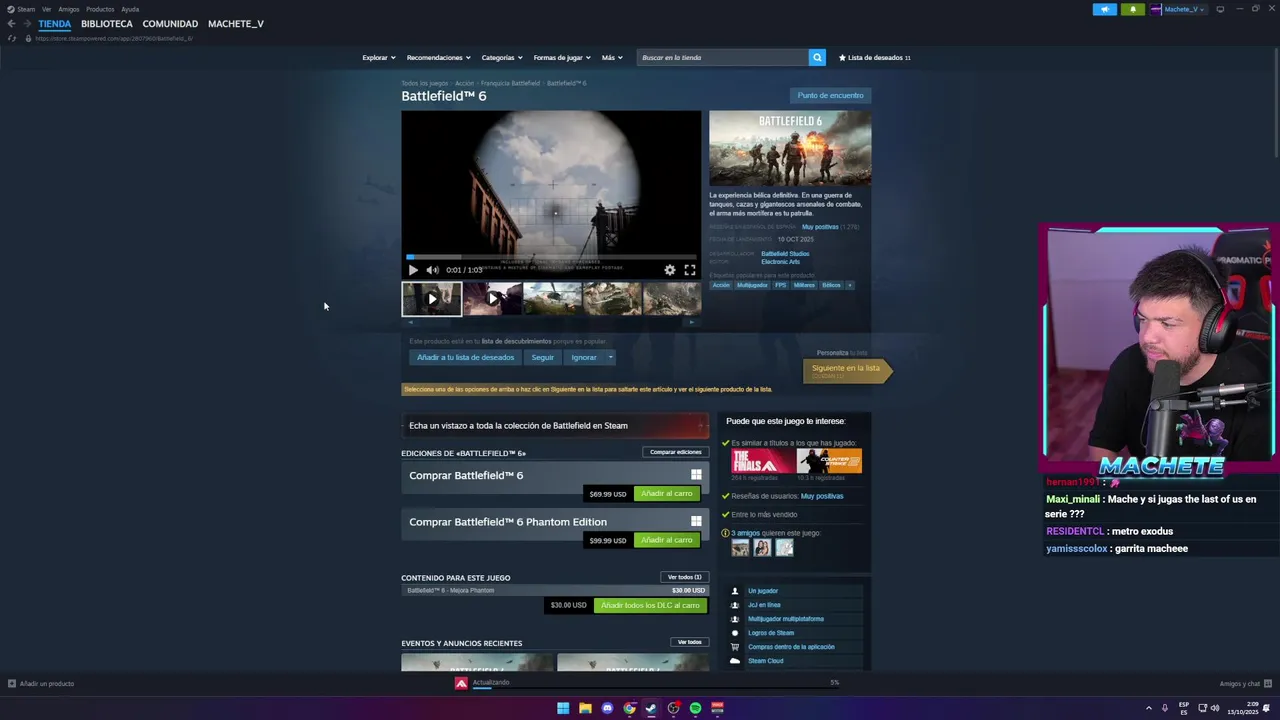This screenshot has width=1280, height=720.
Task: Select the first trailer thumbnail
Action: (x=432, y=299)
